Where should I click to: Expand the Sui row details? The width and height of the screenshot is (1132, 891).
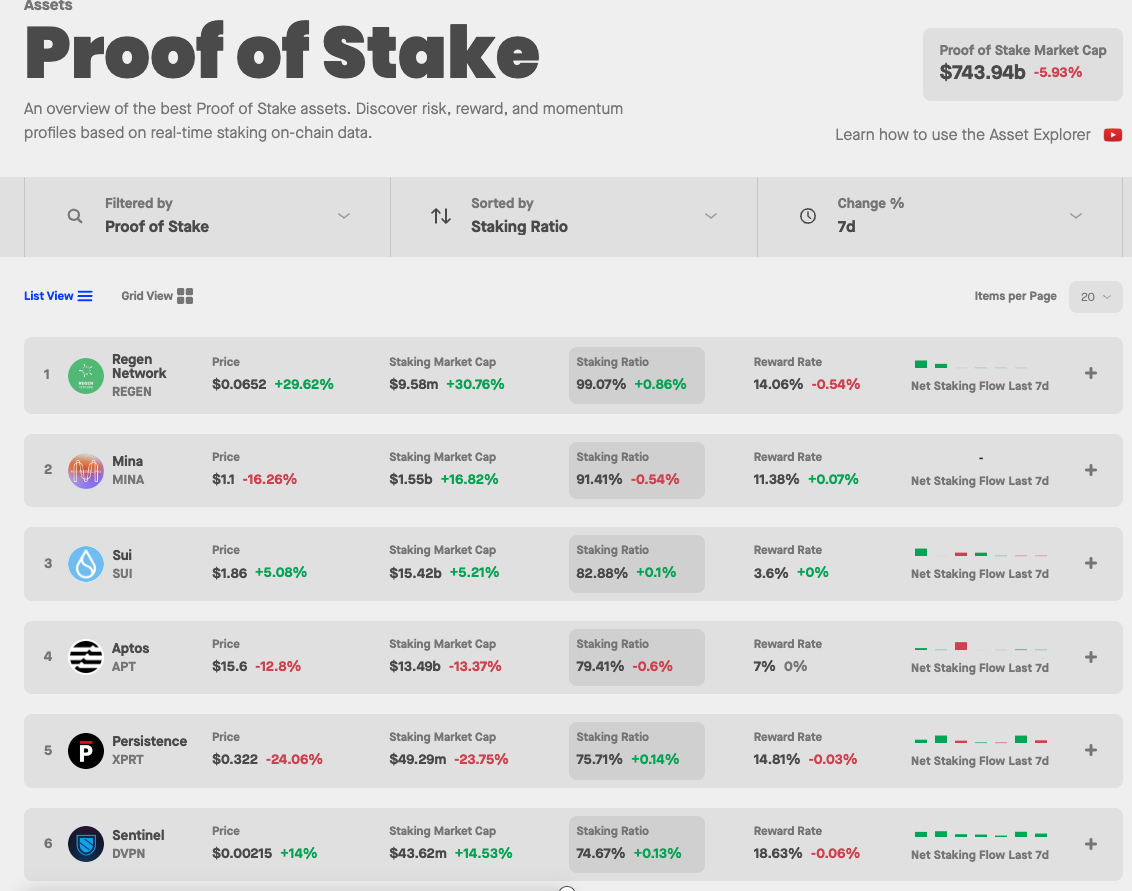coord(1091,563)
